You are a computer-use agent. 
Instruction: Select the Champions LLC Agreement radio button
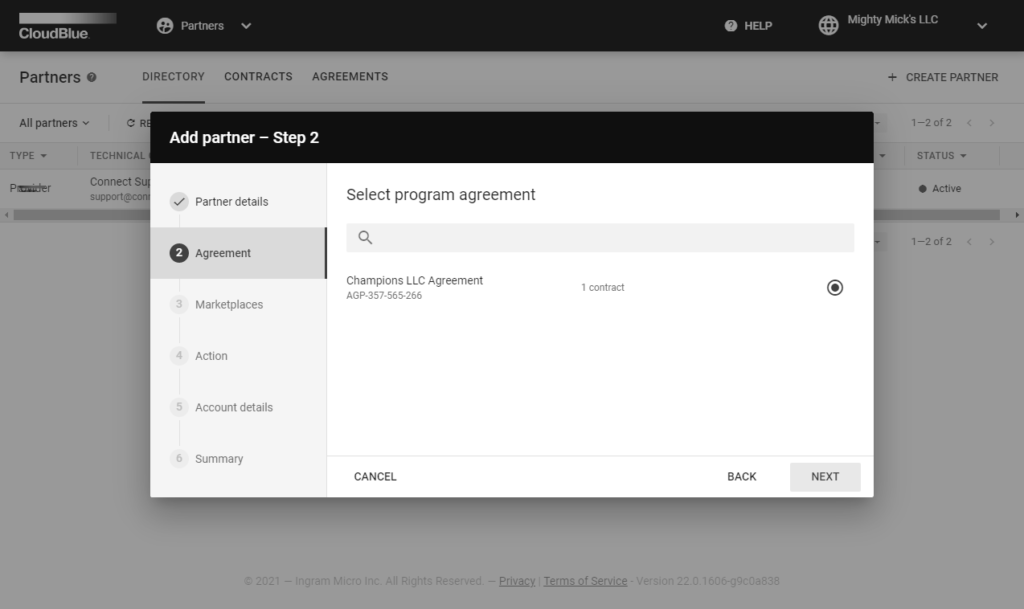tap(835, 287)
